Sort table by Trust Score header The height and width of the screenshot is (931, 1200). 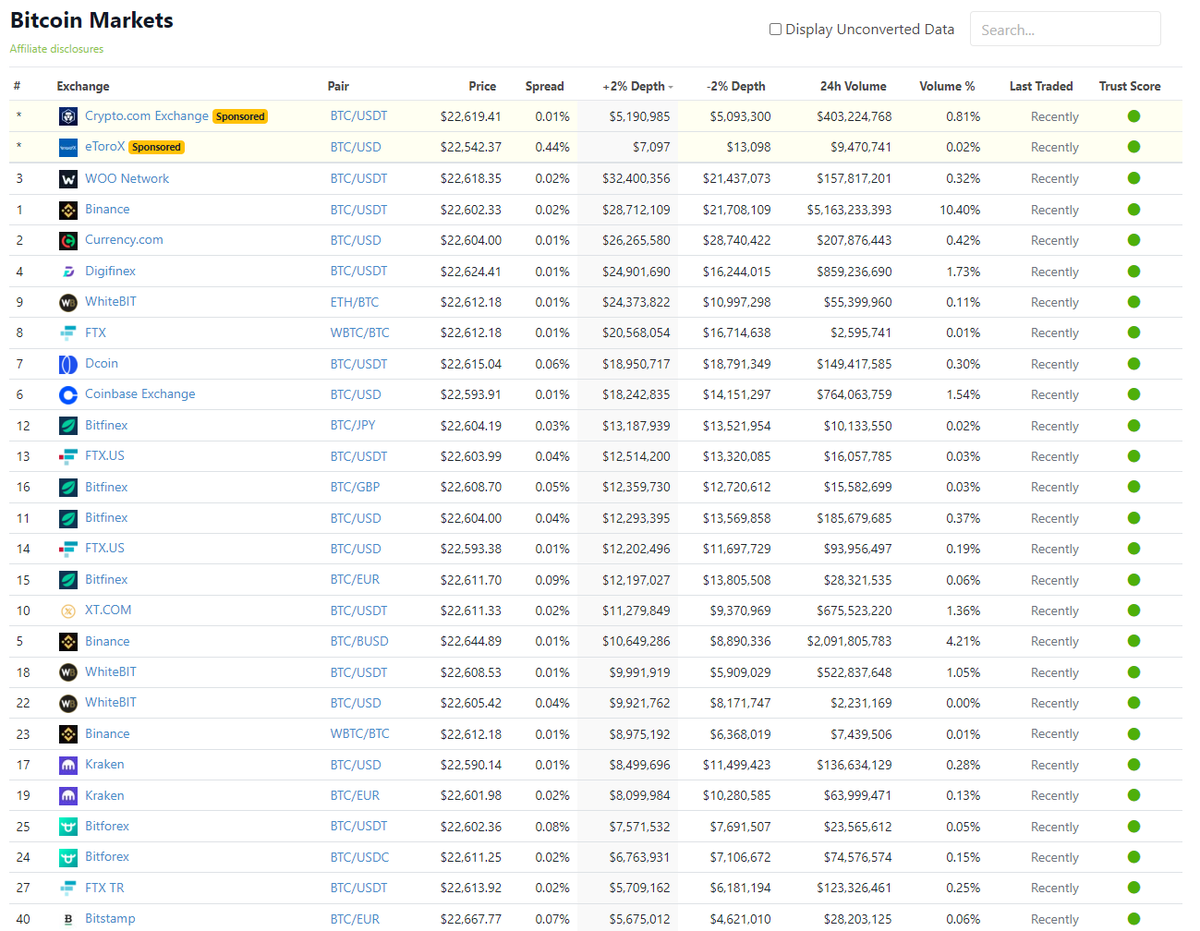click(x=1130, y=86)
